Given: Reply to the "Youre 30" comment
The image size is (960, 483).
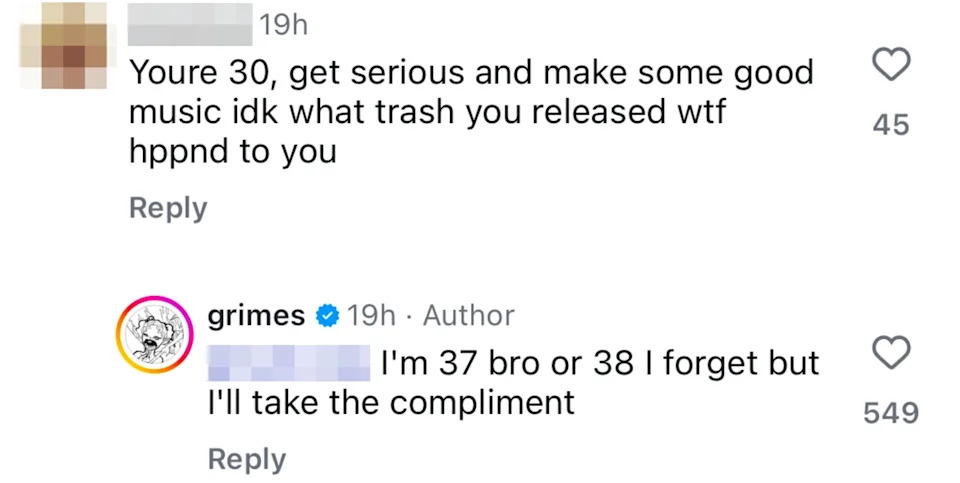Looking at the screenshot, I should [168, 208].
